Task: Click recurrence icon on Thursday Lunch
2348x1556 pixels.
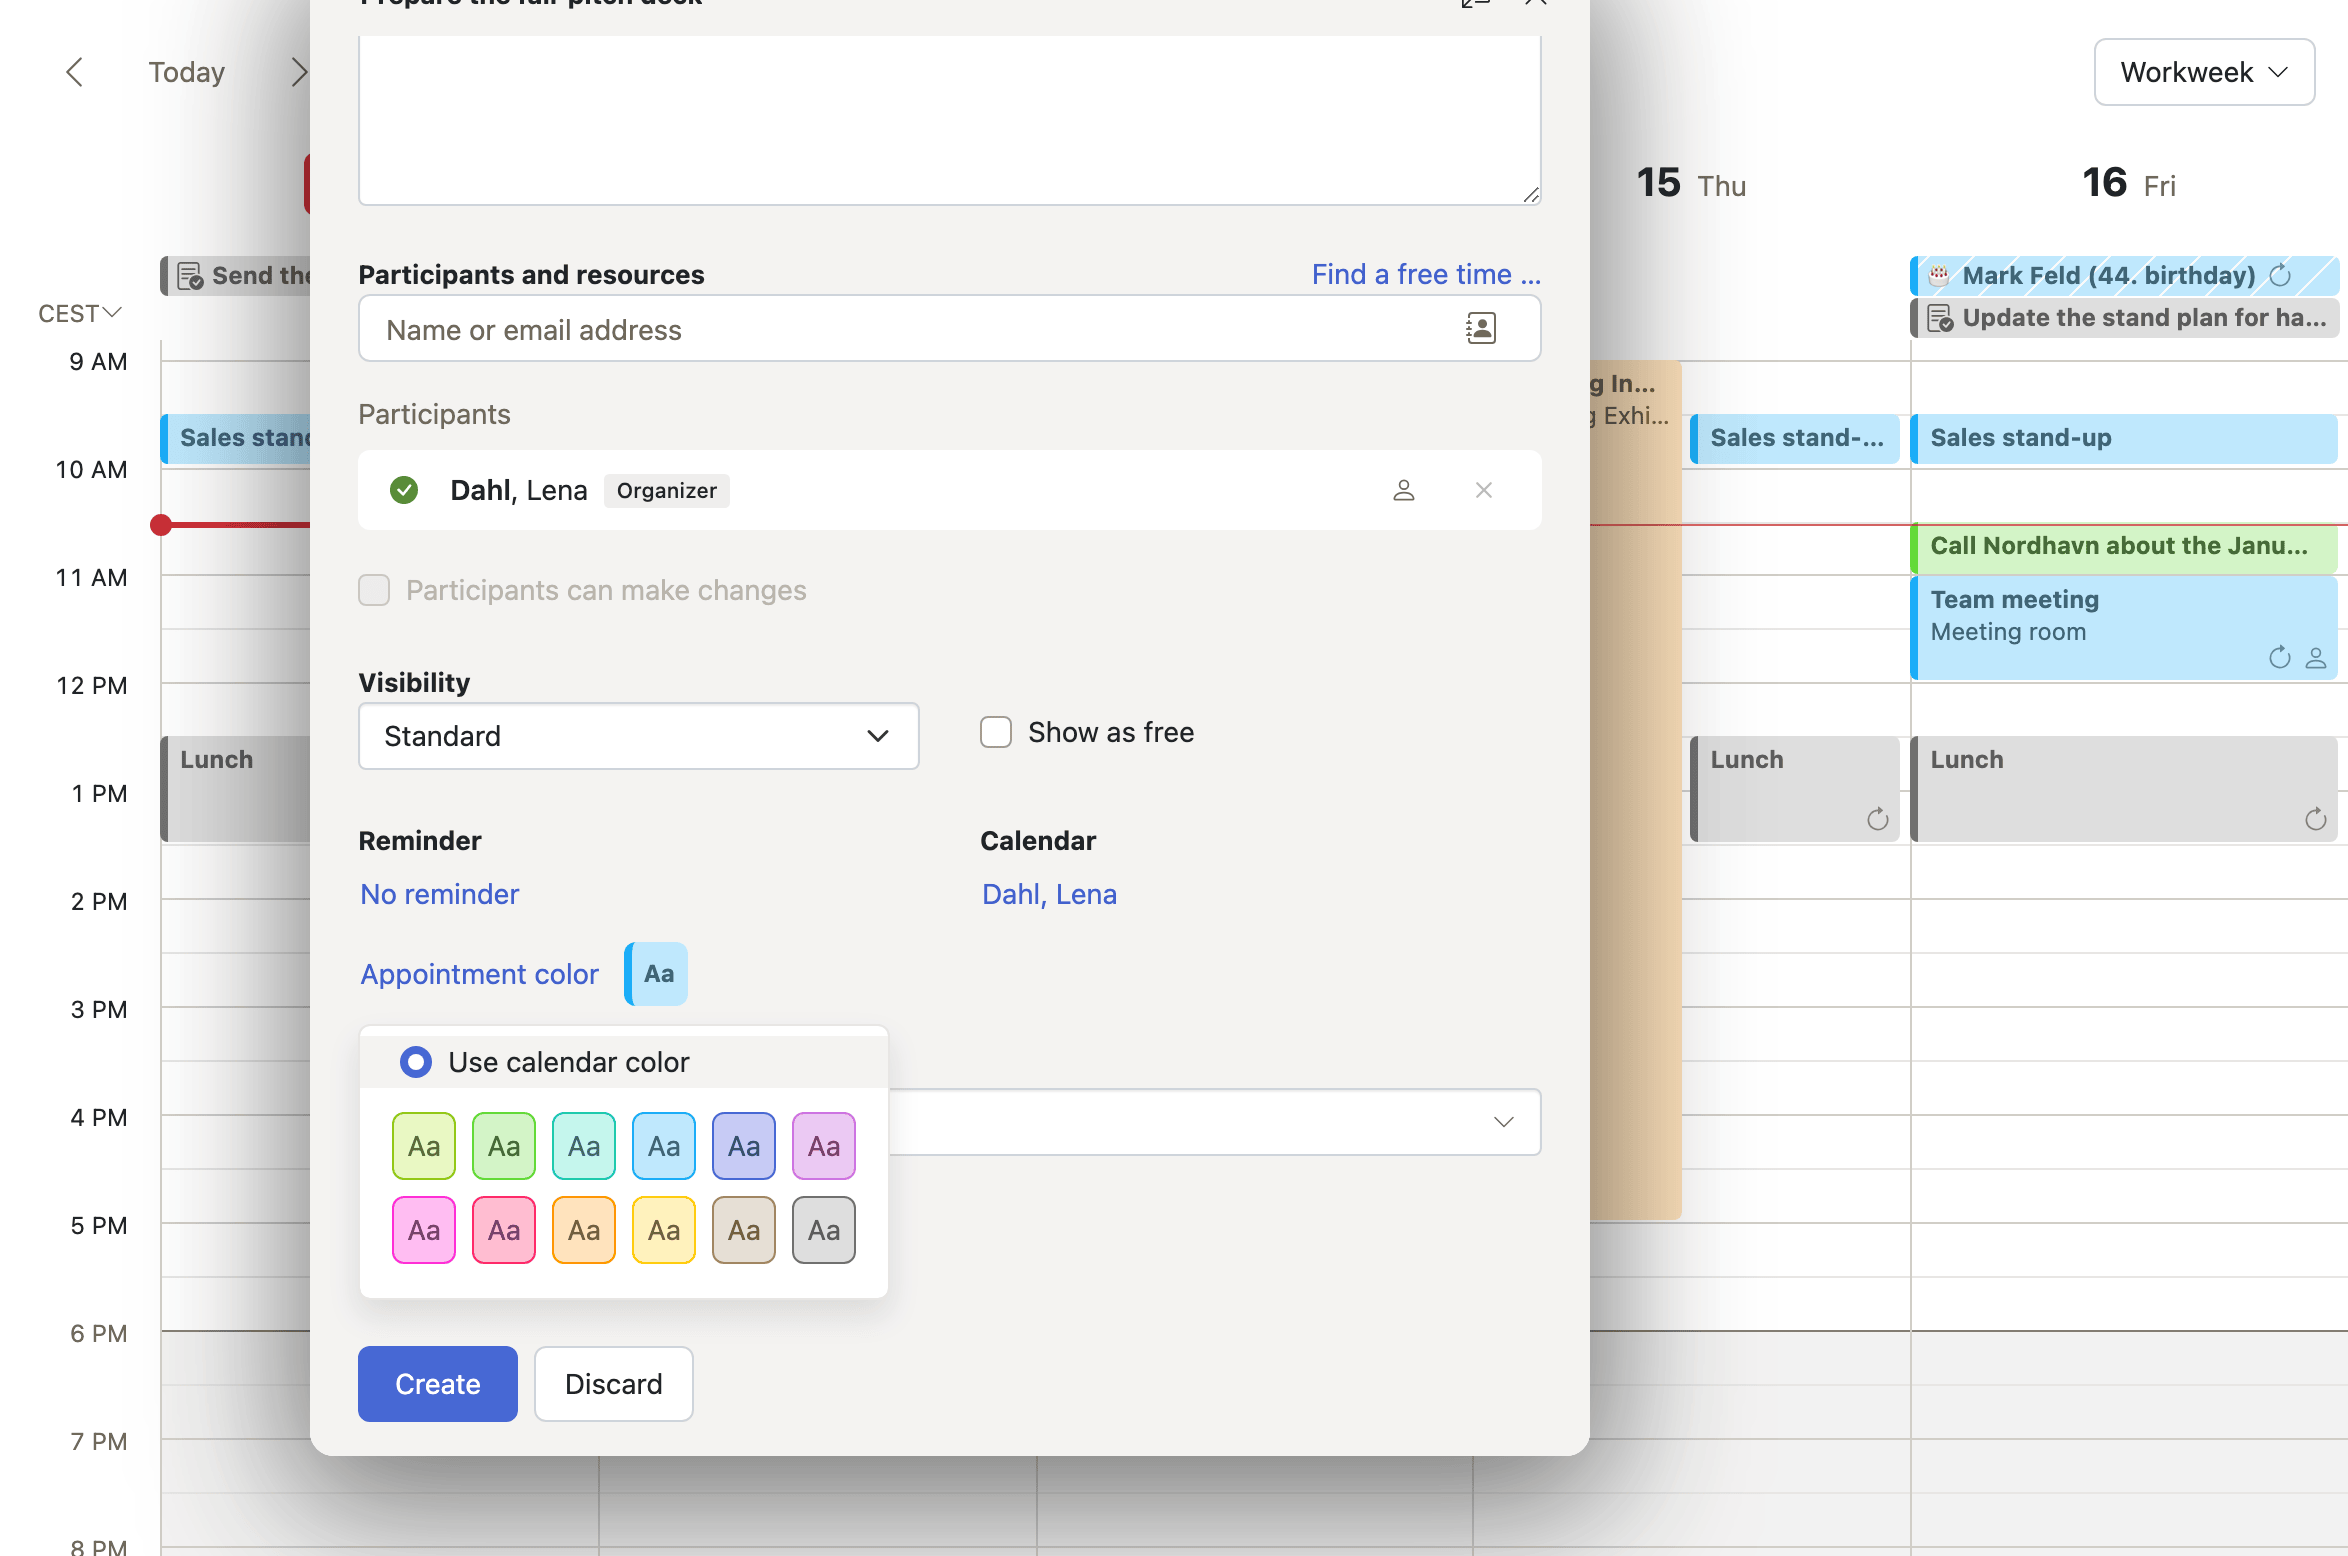Action: tap(1878, 820)
